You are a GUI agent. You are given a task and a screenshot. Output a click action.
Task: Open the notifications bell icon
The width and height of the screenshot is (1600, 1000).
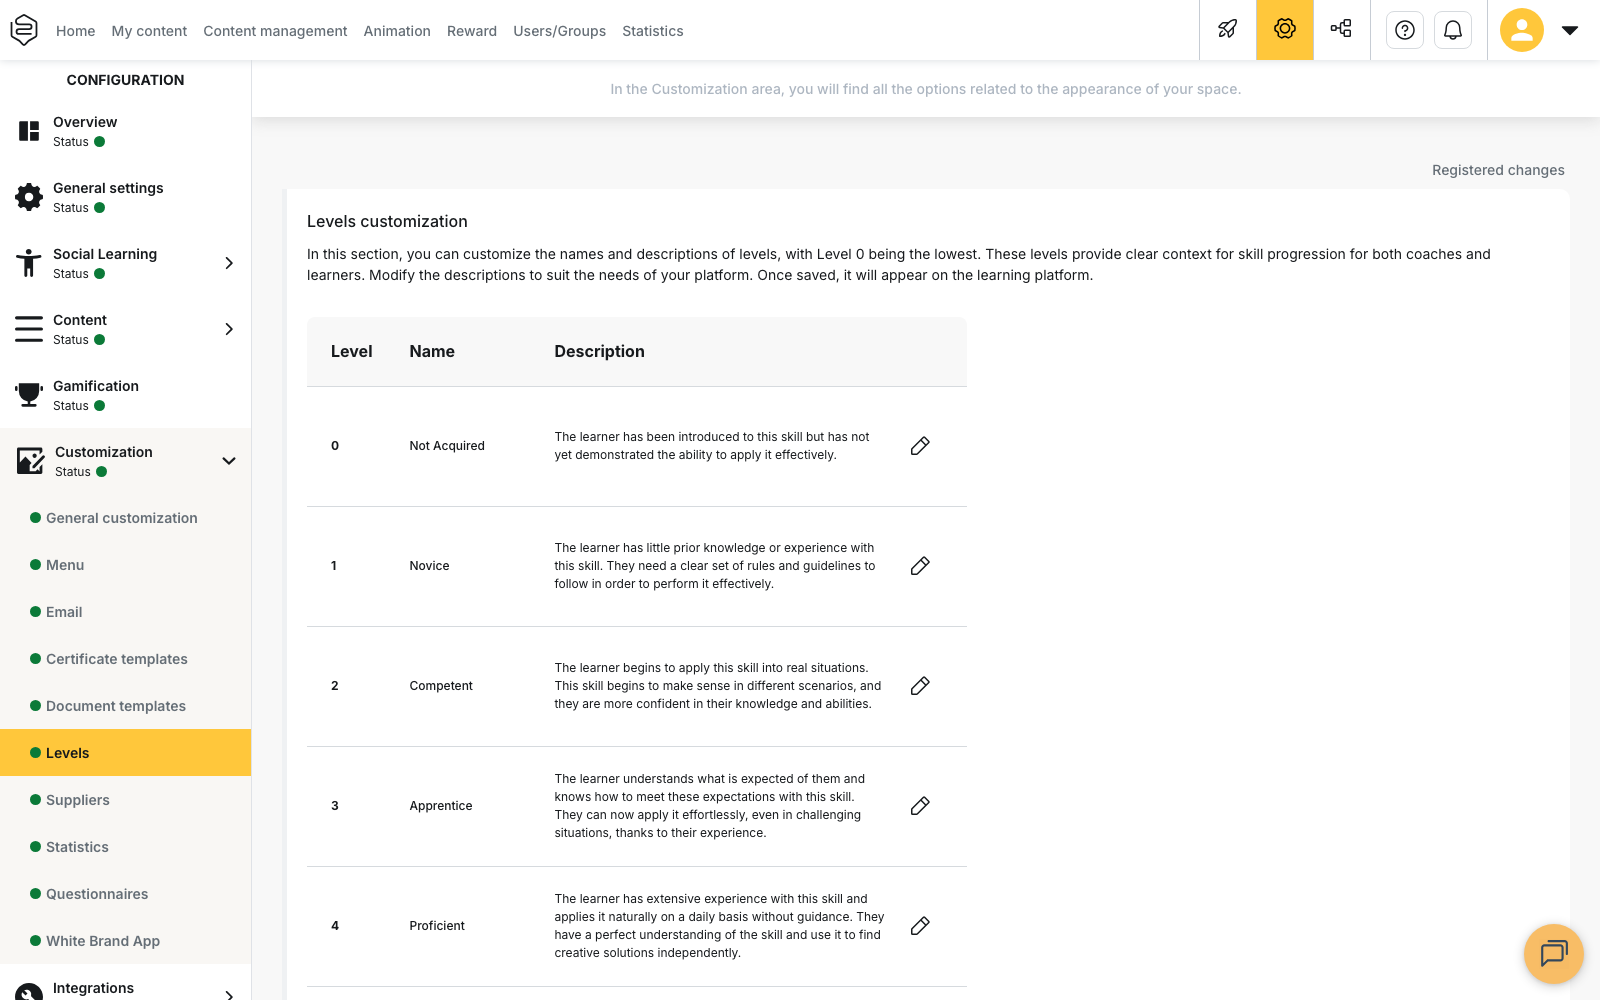pos(1453,30)
